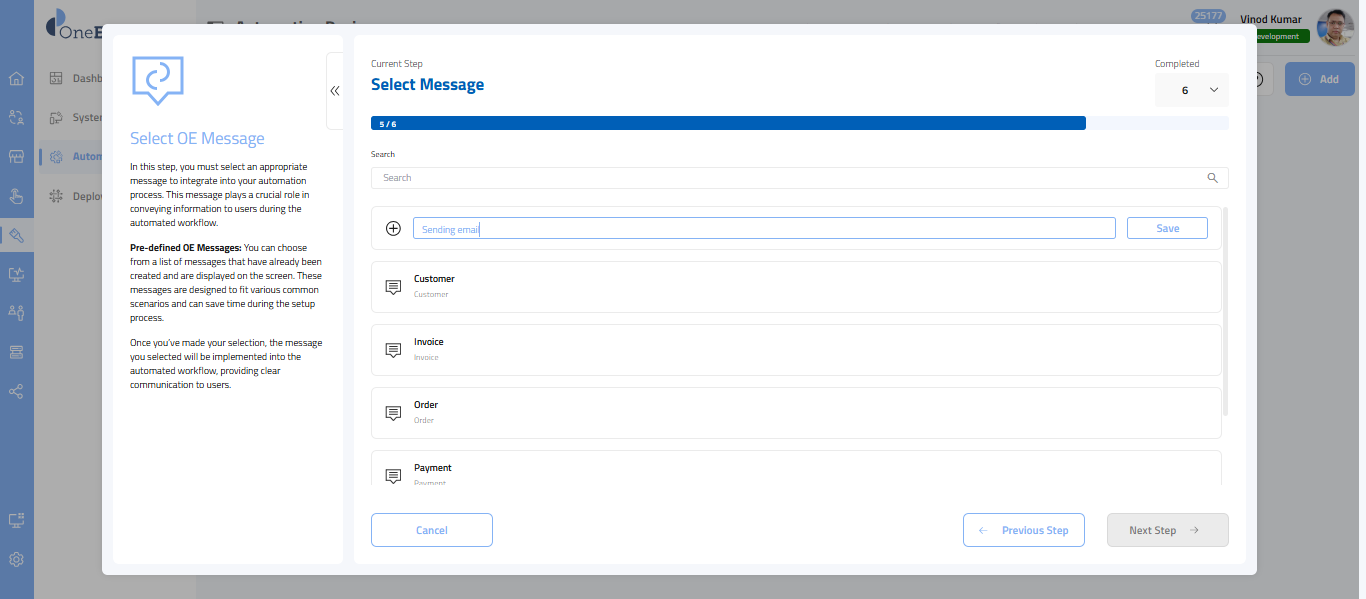Click the share icon in left sidebar

pos(16,391)
